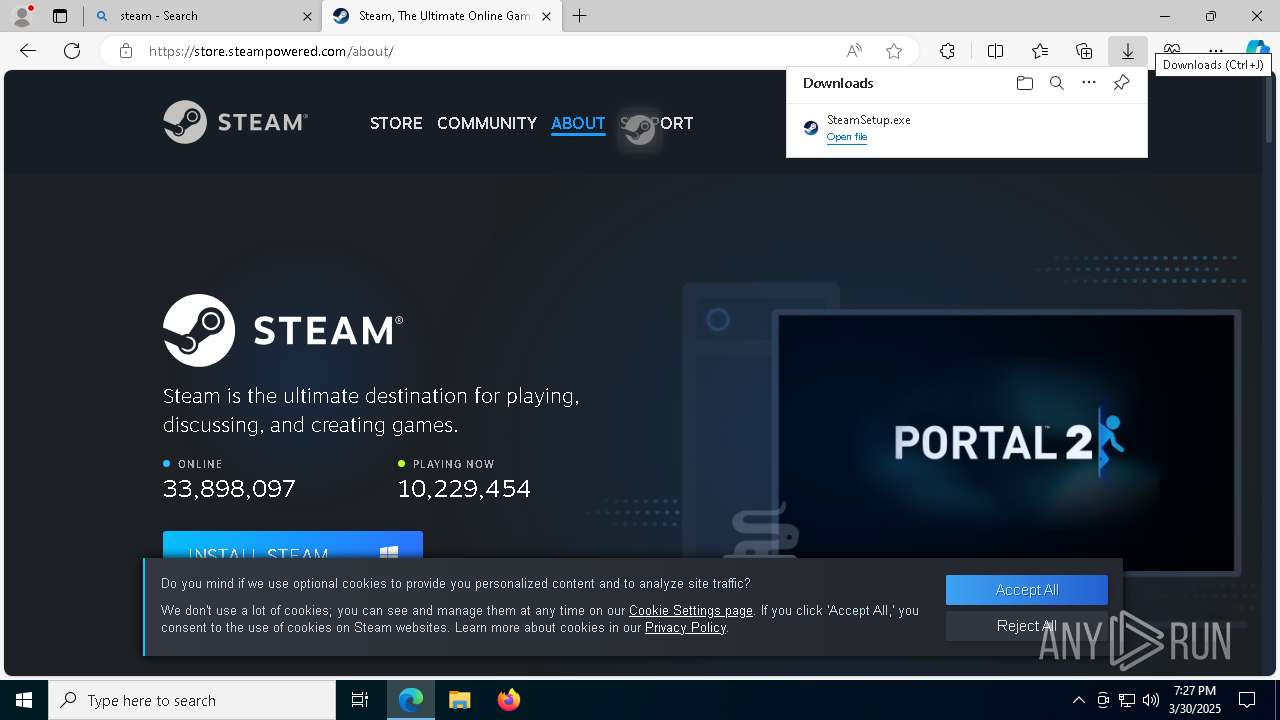View site information lock icon
The width and height of the screenshot is (1280, 720).
(x=125, y=51)
